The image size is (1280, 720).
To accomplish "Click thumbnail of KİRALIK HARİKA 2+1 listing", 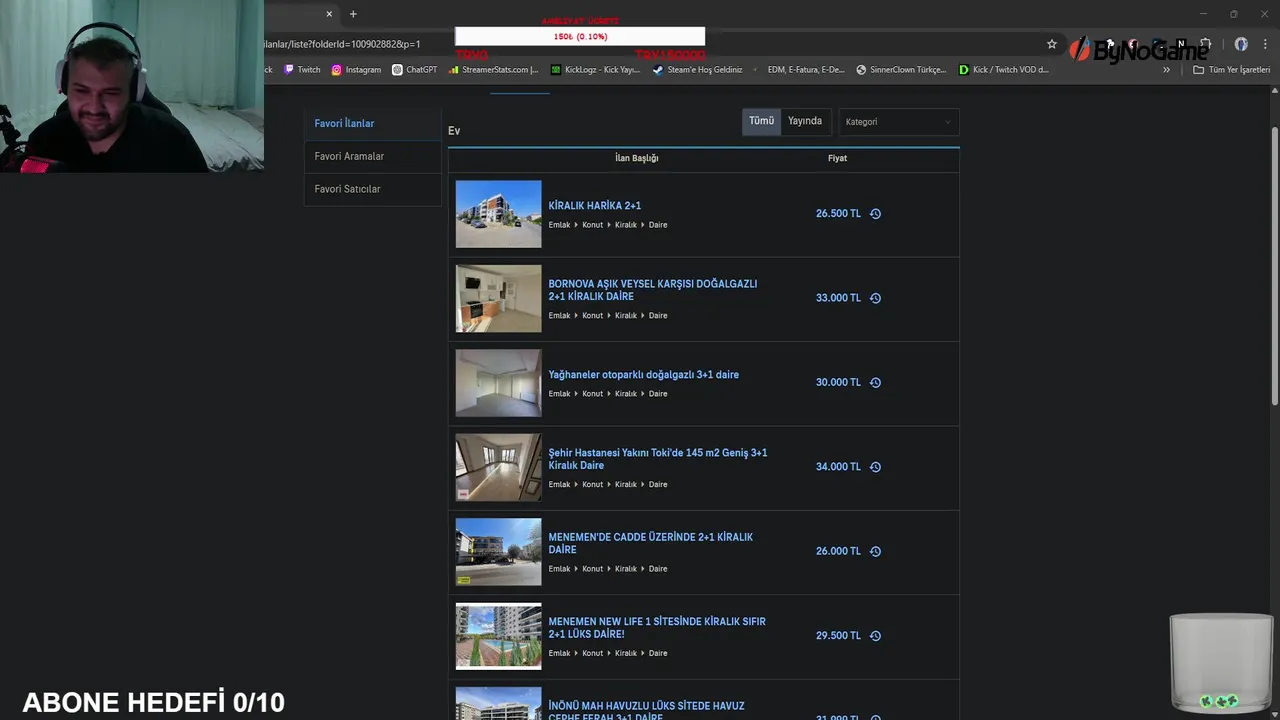I will tap(498, 214).
